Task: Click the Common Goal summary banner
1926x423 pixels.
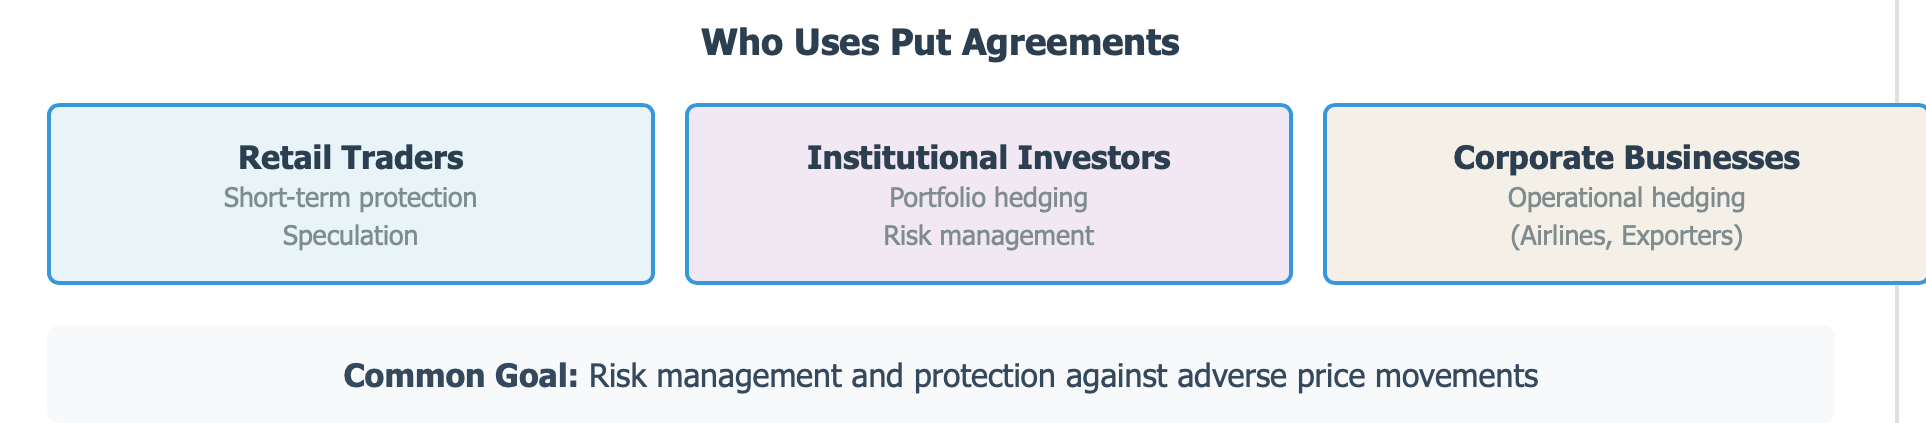Action: [x=941, y=374]
